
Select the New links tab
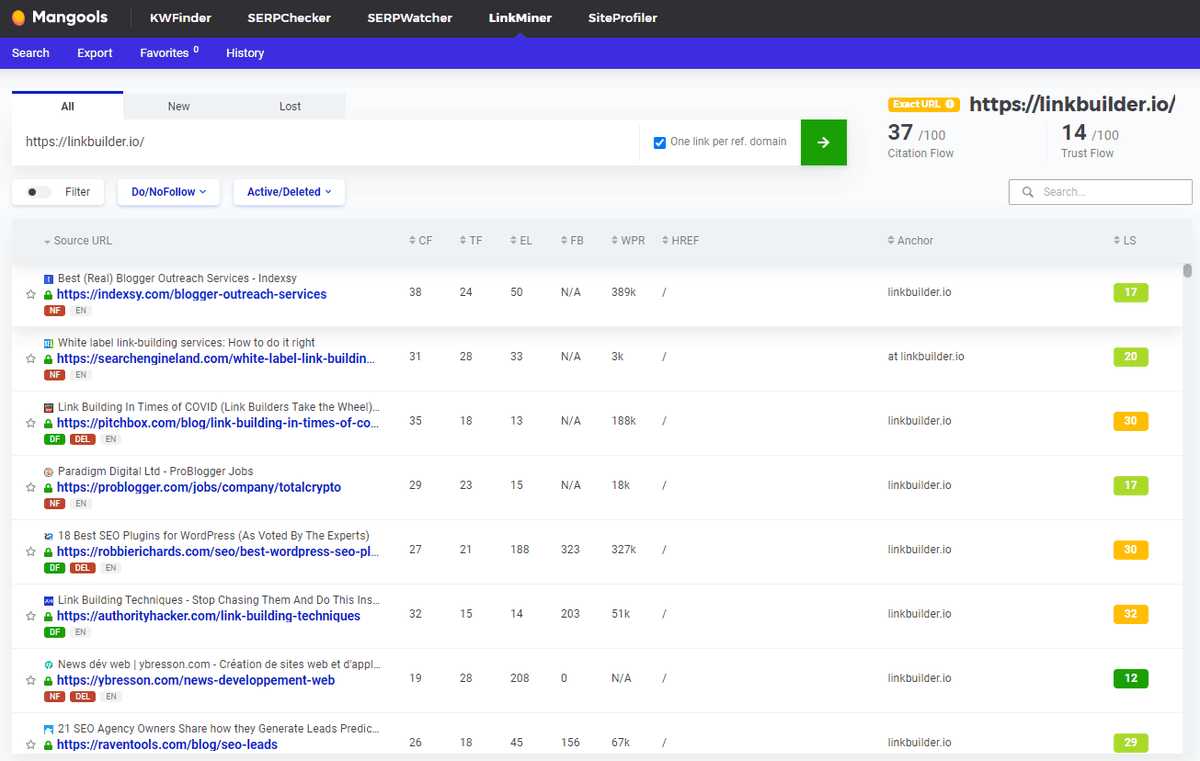(179, 106)
